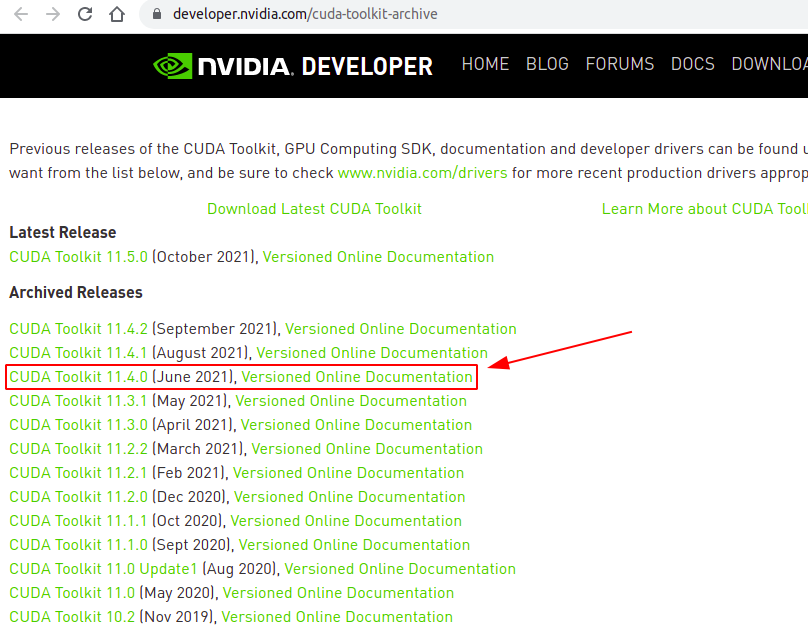This screenshot has height=628, width=808.
Task: Open DOCS in the navigation bar
Action: point(693,64)
